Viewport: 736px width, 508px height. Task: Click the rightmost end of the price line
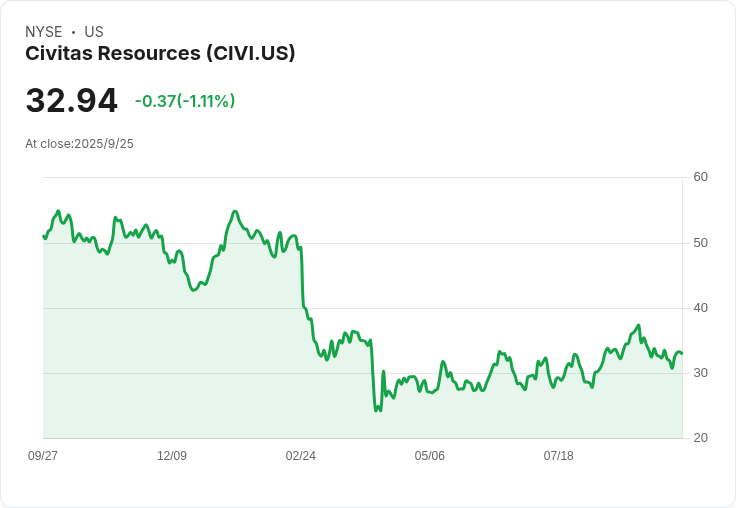(682, 353)
